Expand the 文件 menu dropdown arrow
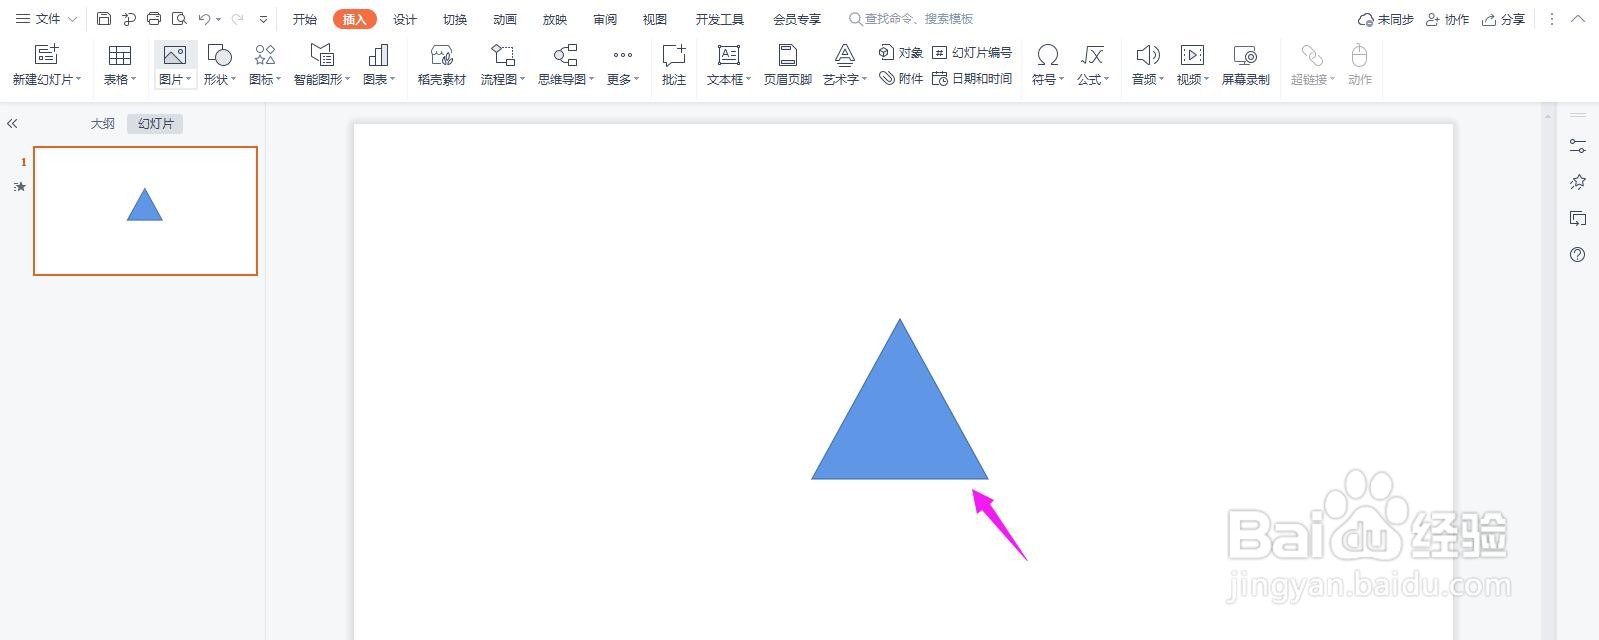Screen dimensions: 1599x640 pyautogui.click(x=72, y=19)
